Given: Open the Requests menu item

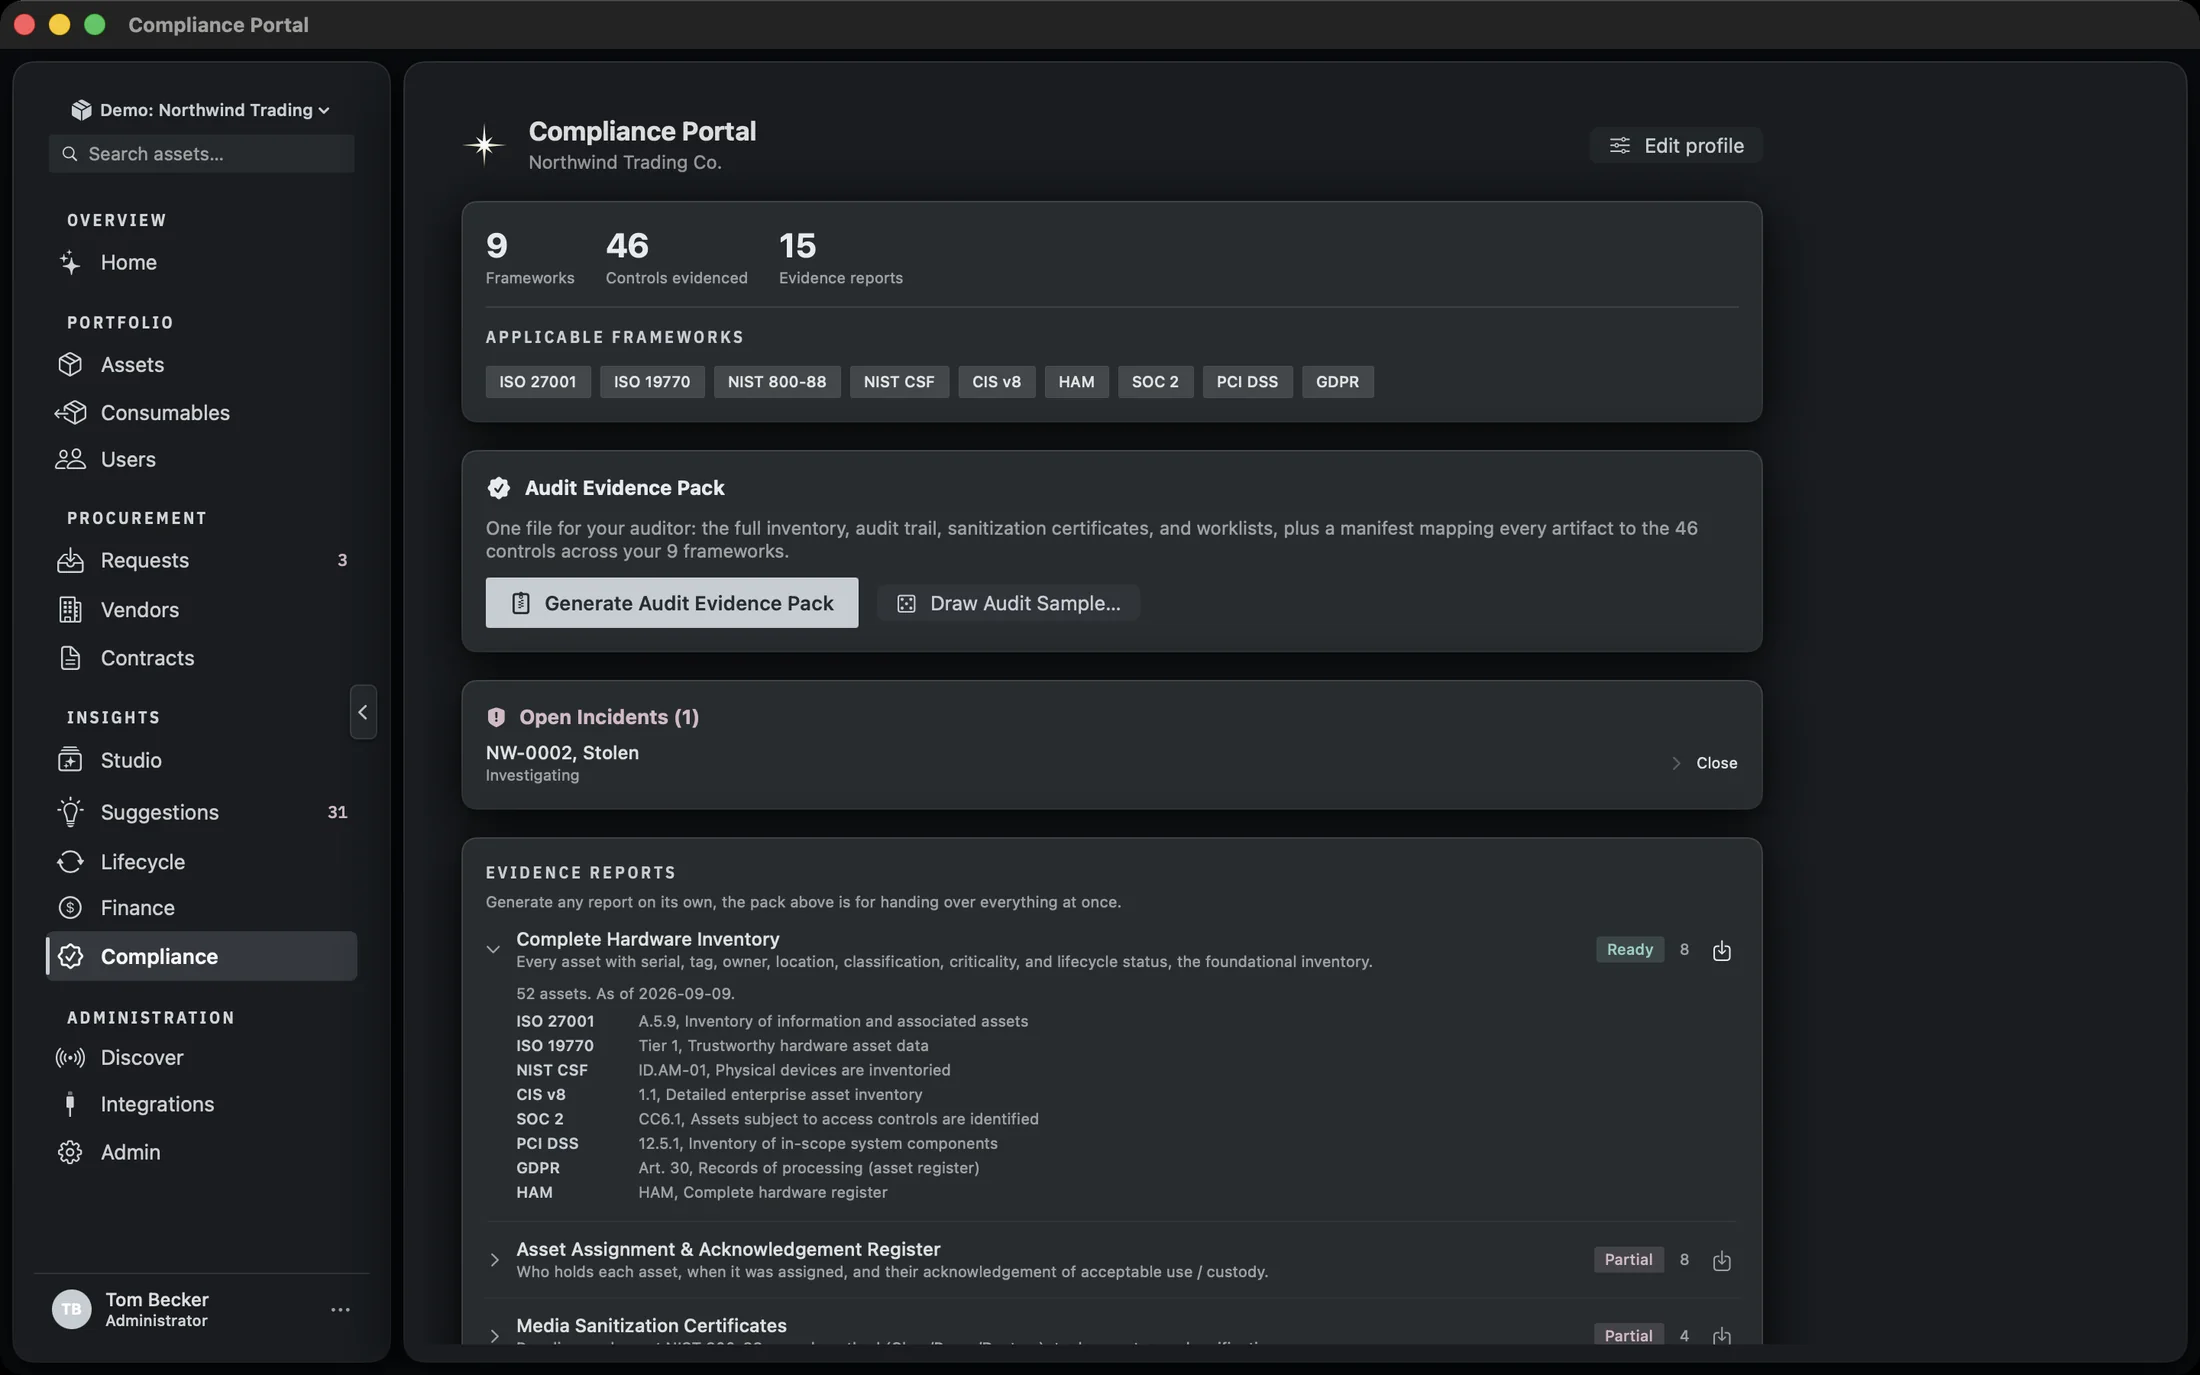Looking at the screenshot, I should [201, 560].
